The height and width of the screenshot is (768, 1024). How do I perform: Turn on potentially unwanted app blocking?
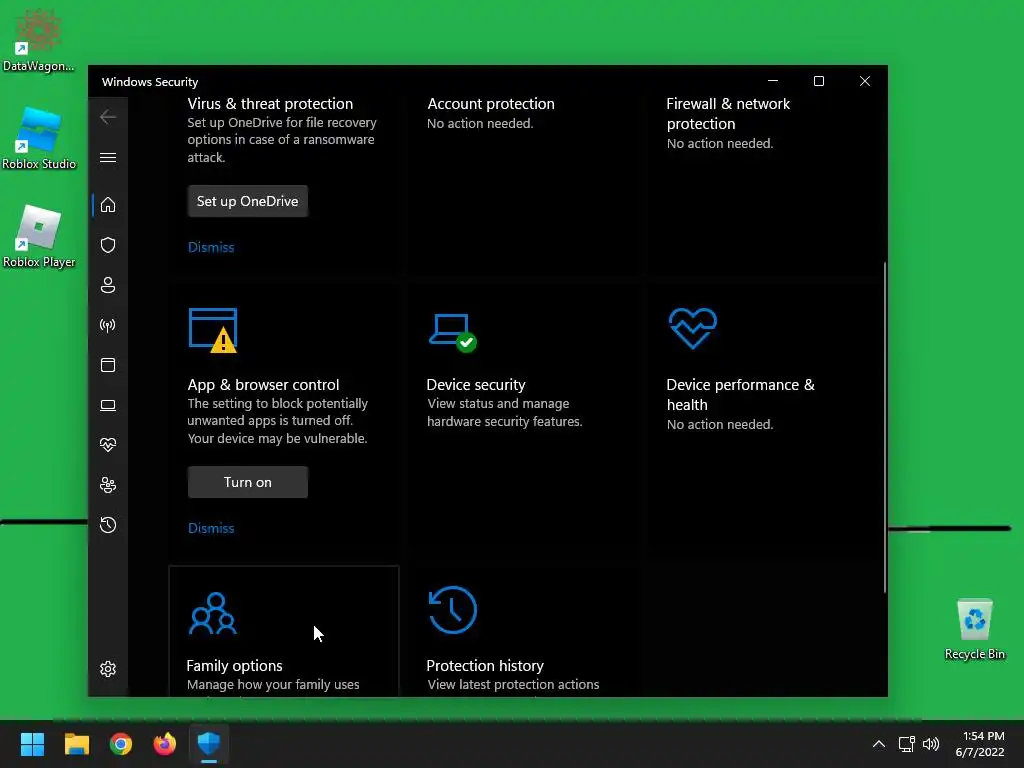point(248,483)
